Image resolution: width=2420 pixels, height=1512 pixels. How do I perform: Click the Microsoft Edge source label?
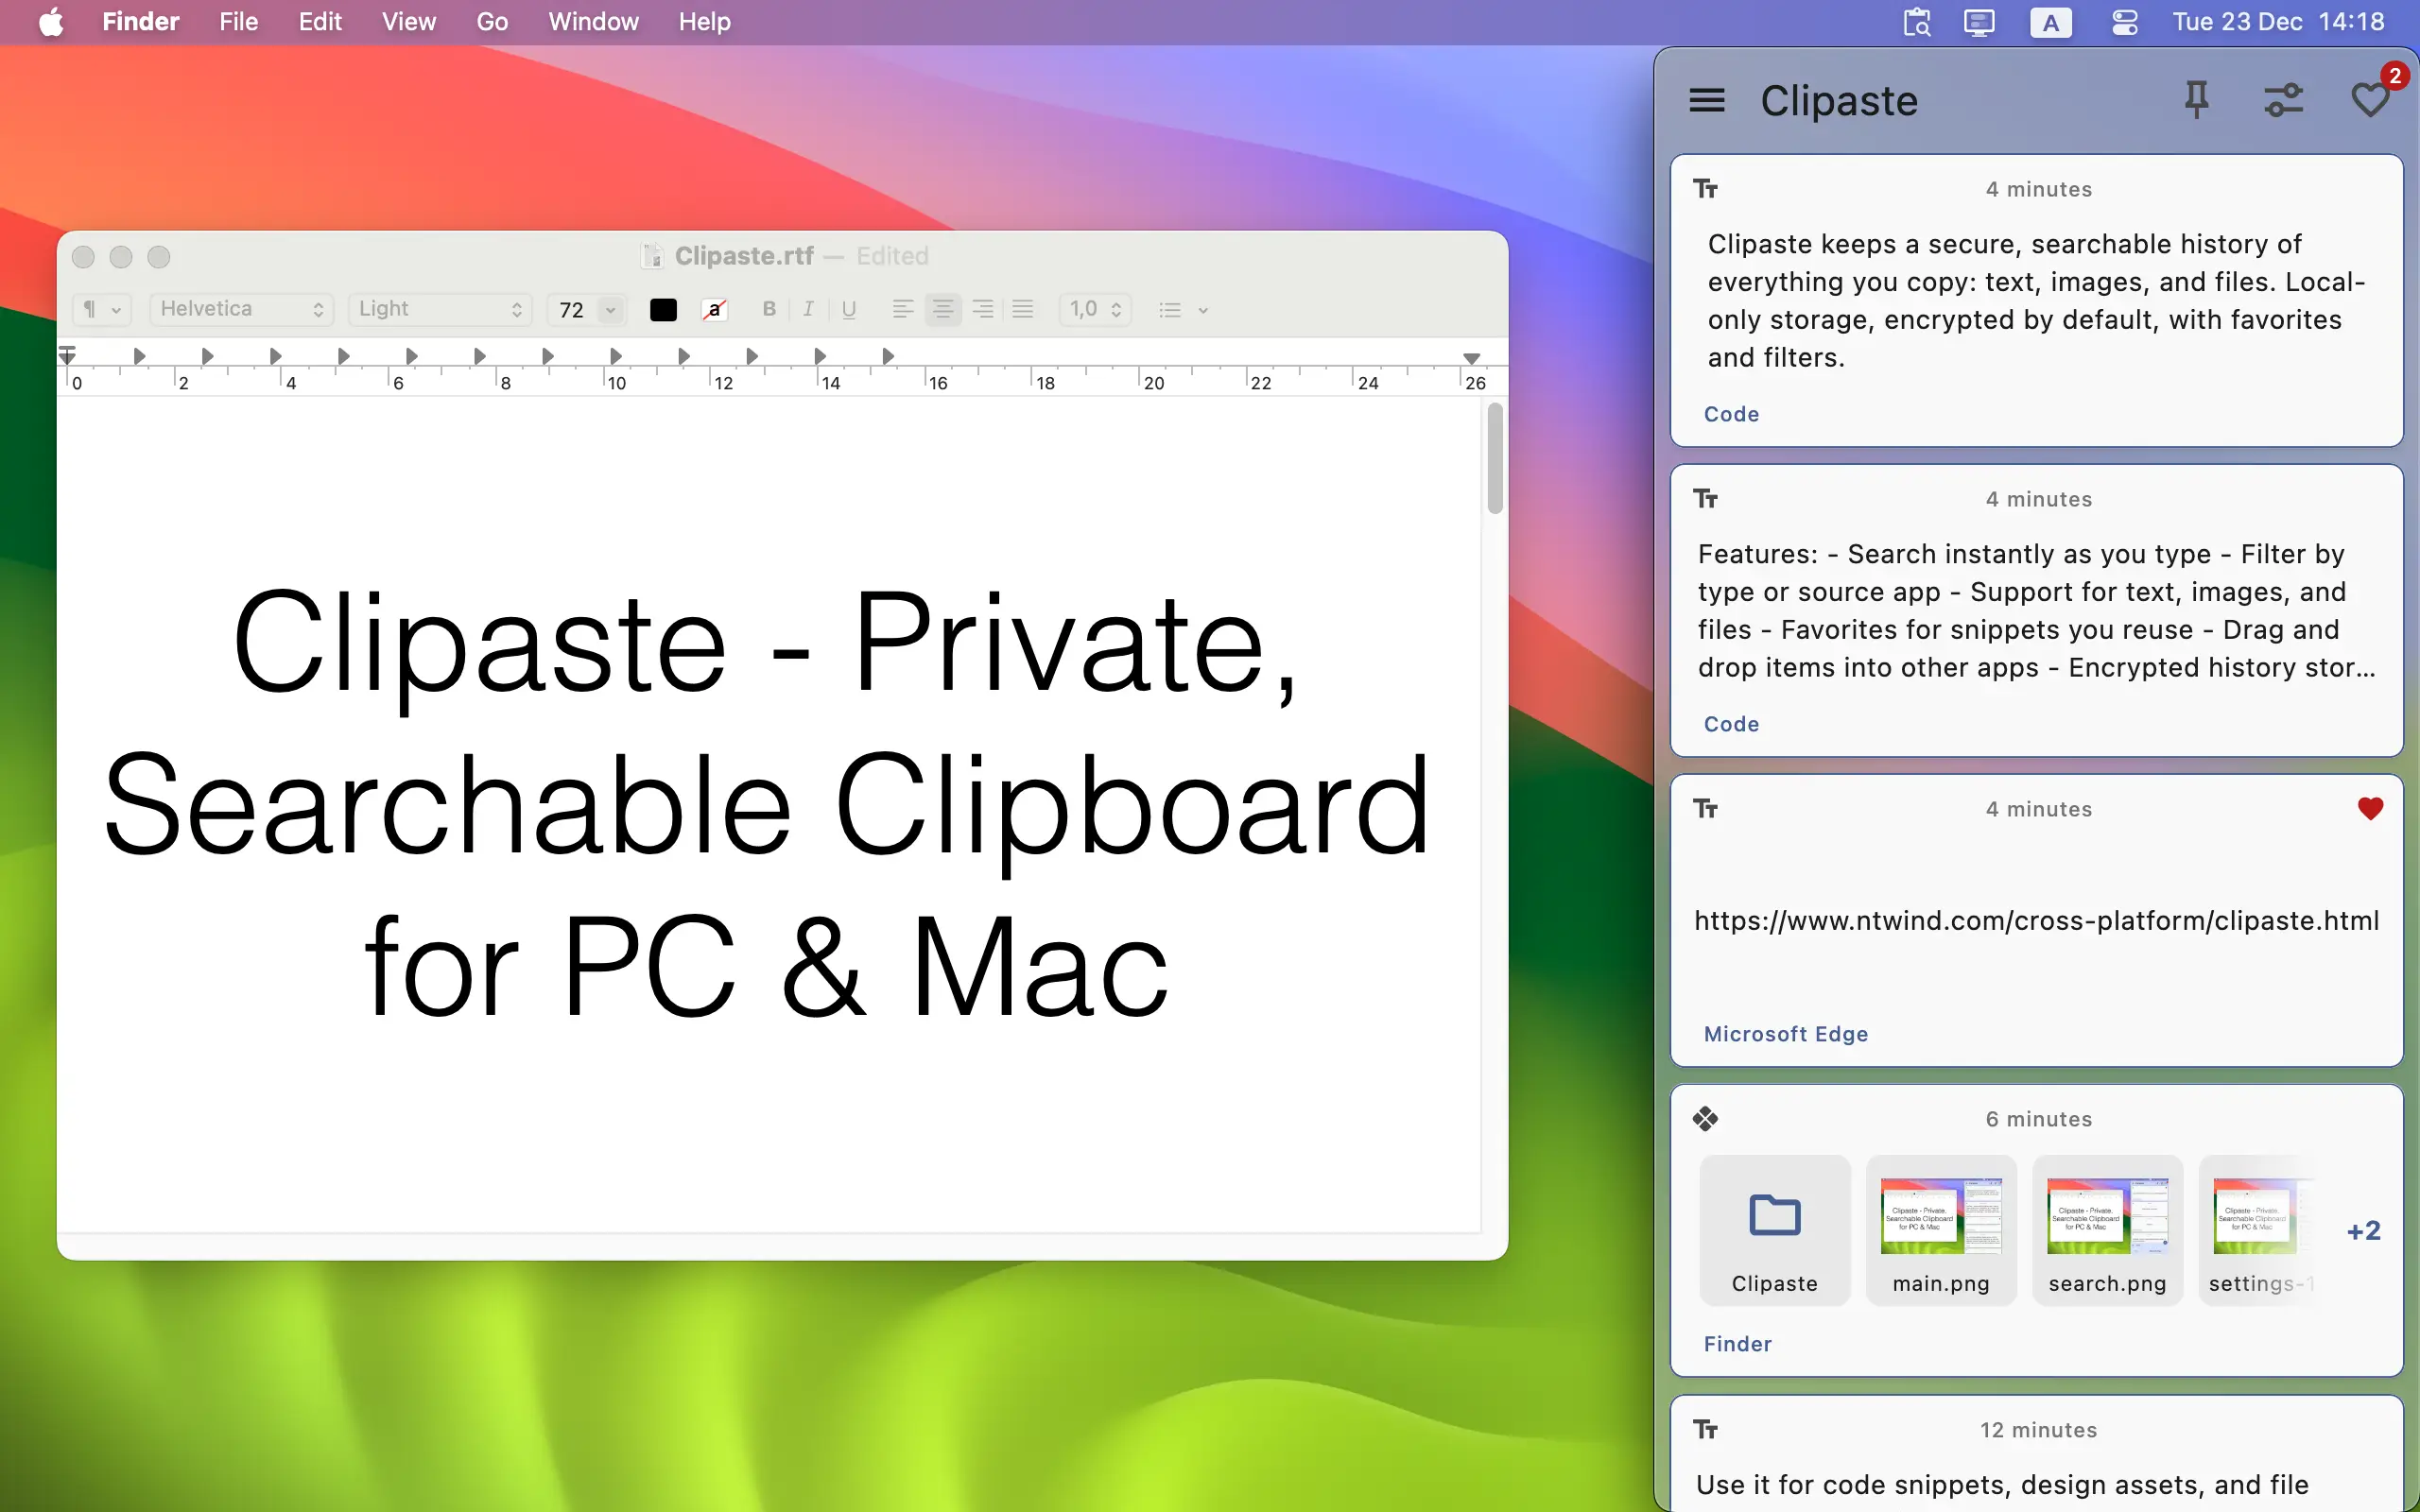pos(1784,1033)
